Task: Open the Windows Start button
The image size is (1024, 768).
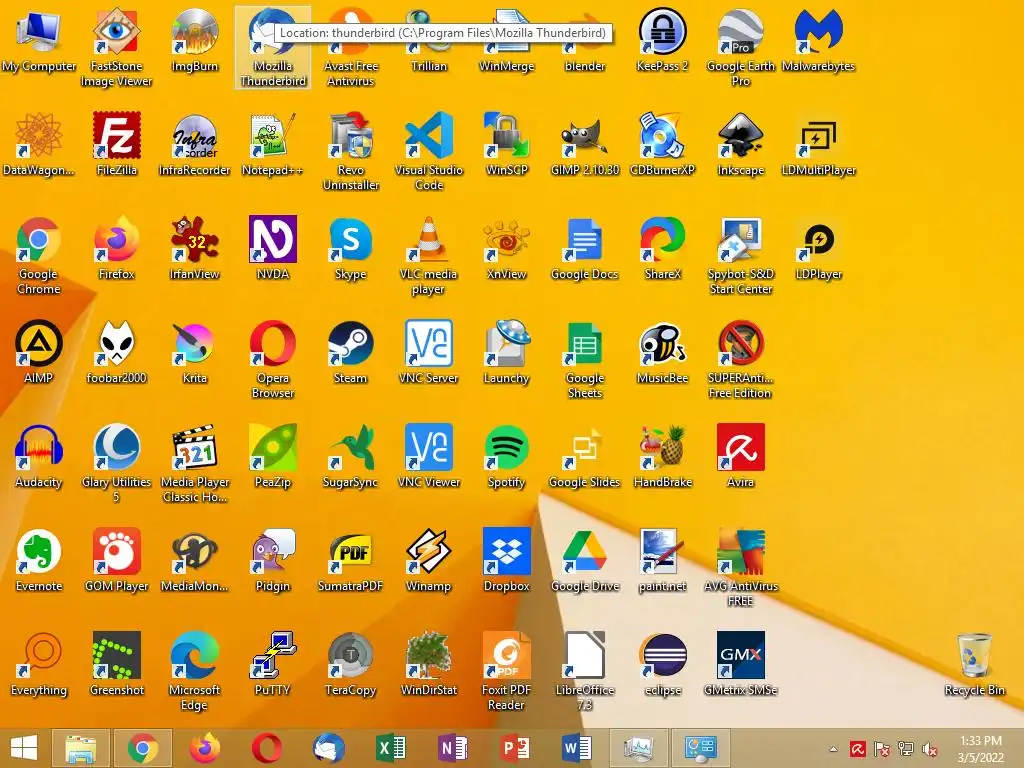Action: 24,748
